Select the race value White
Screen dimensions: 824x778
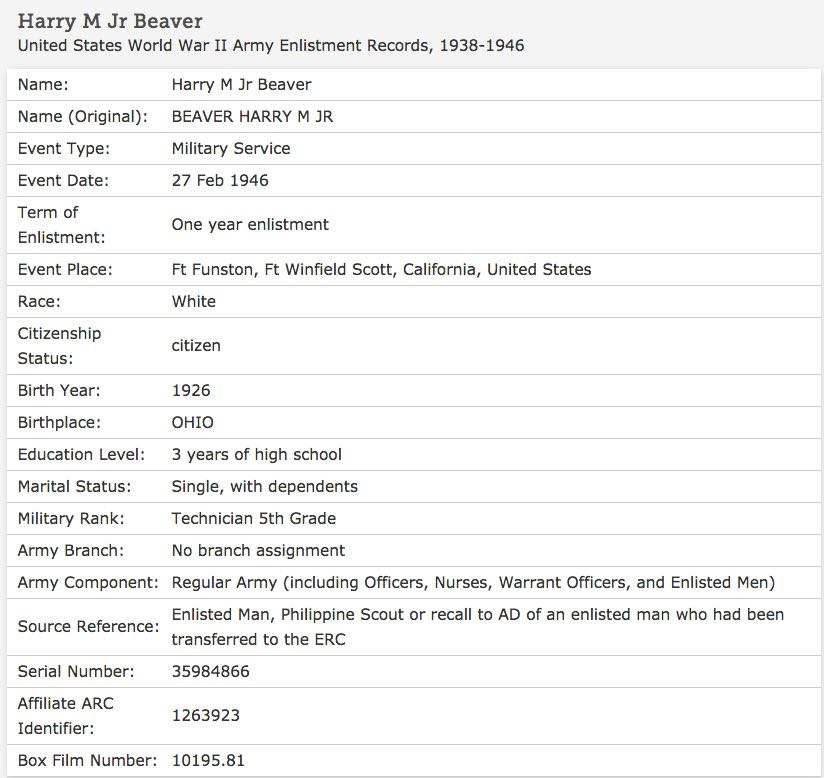tap(194, 302)
